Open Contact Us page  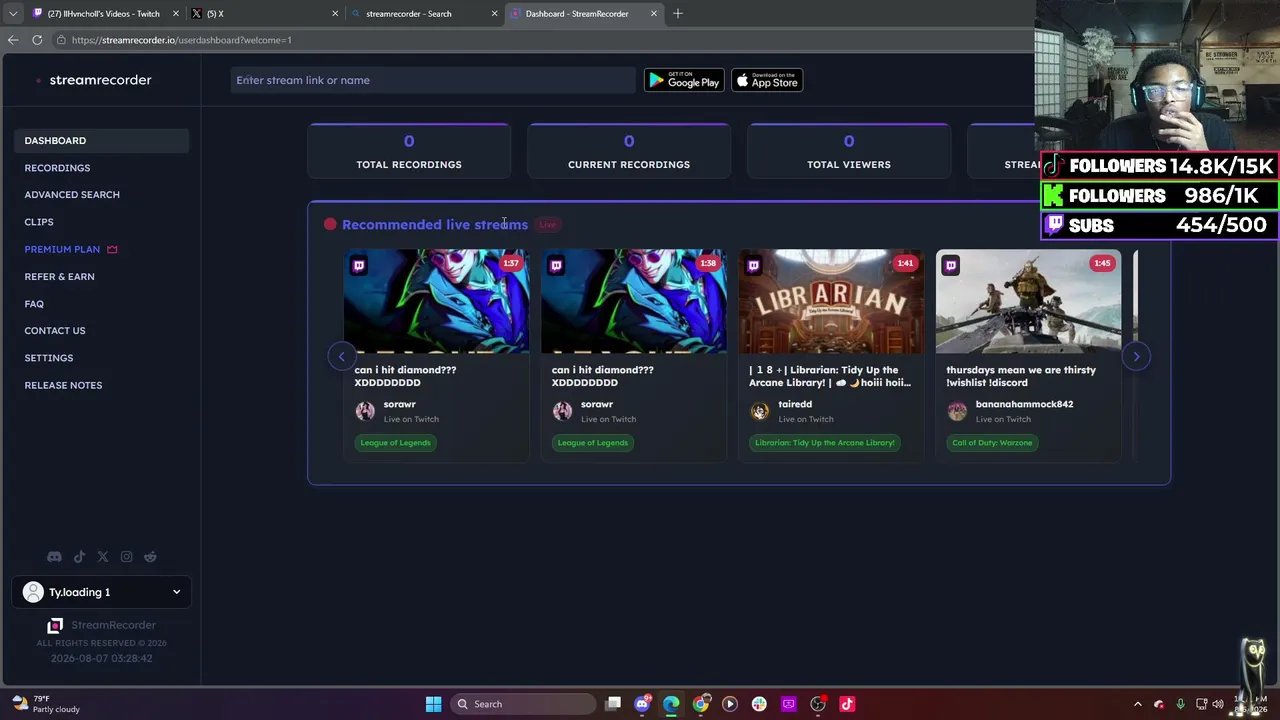55,331
